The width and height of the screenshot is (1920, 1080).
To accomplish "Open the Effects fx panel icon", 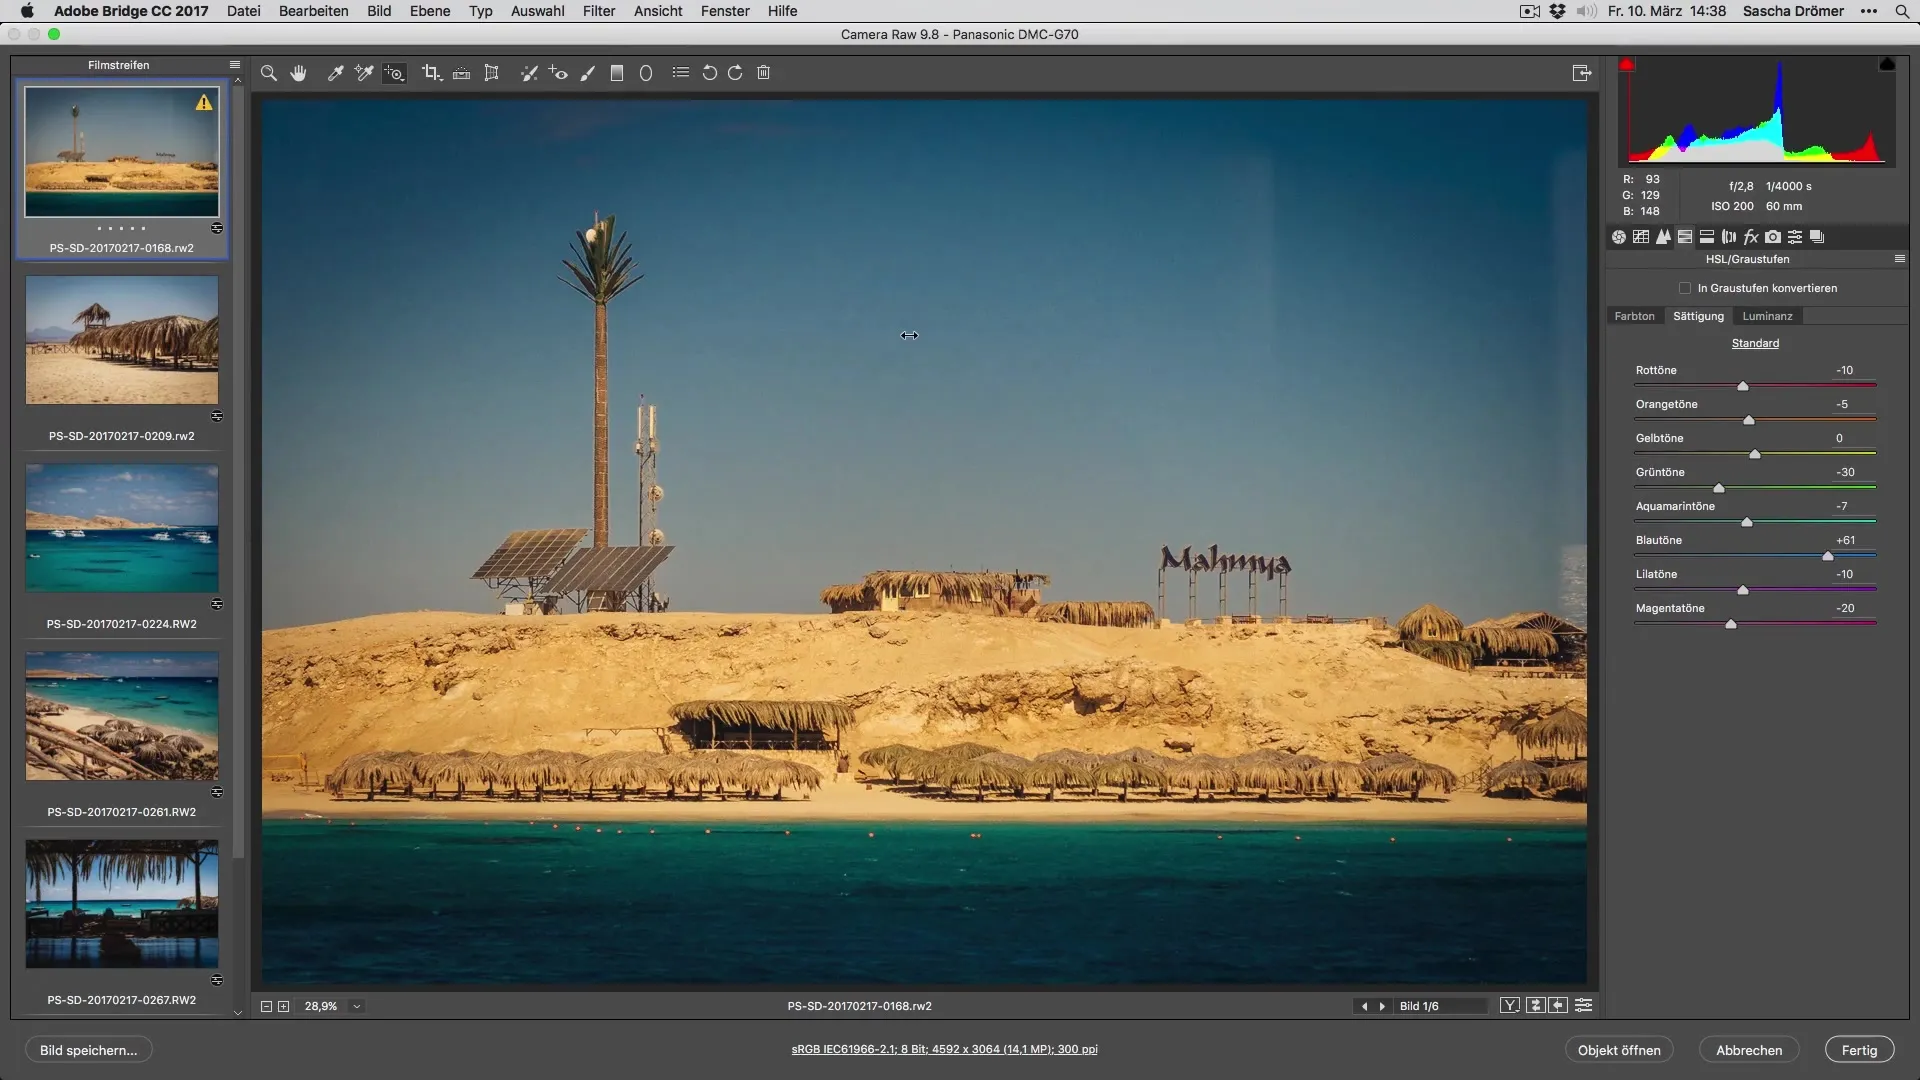I will (x=1751, y=237).
